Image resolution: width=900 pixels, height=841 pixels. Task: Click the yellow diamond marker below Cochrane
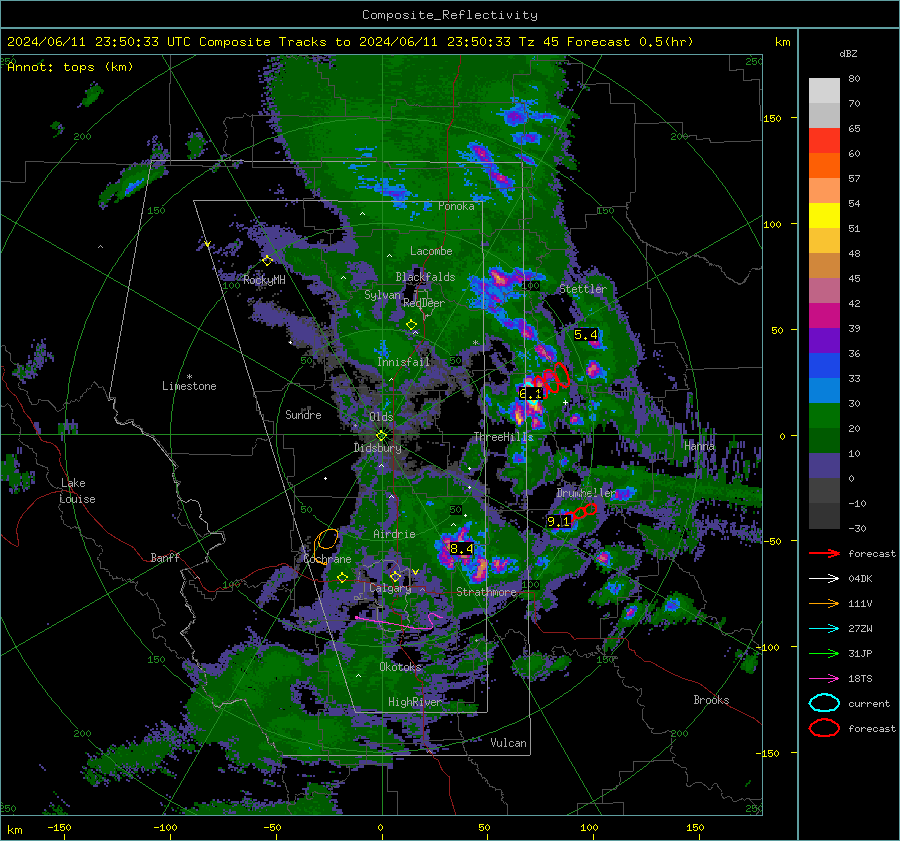point(342,578)
